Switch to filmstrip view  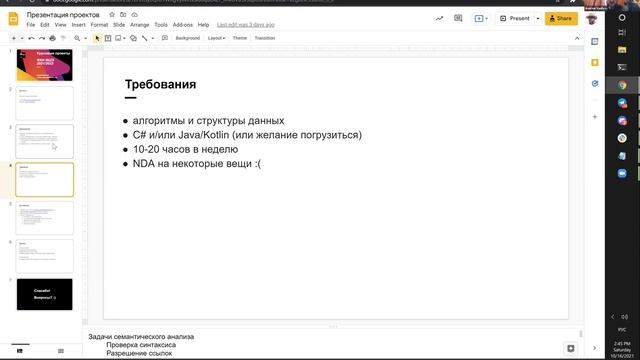(20, 351)
